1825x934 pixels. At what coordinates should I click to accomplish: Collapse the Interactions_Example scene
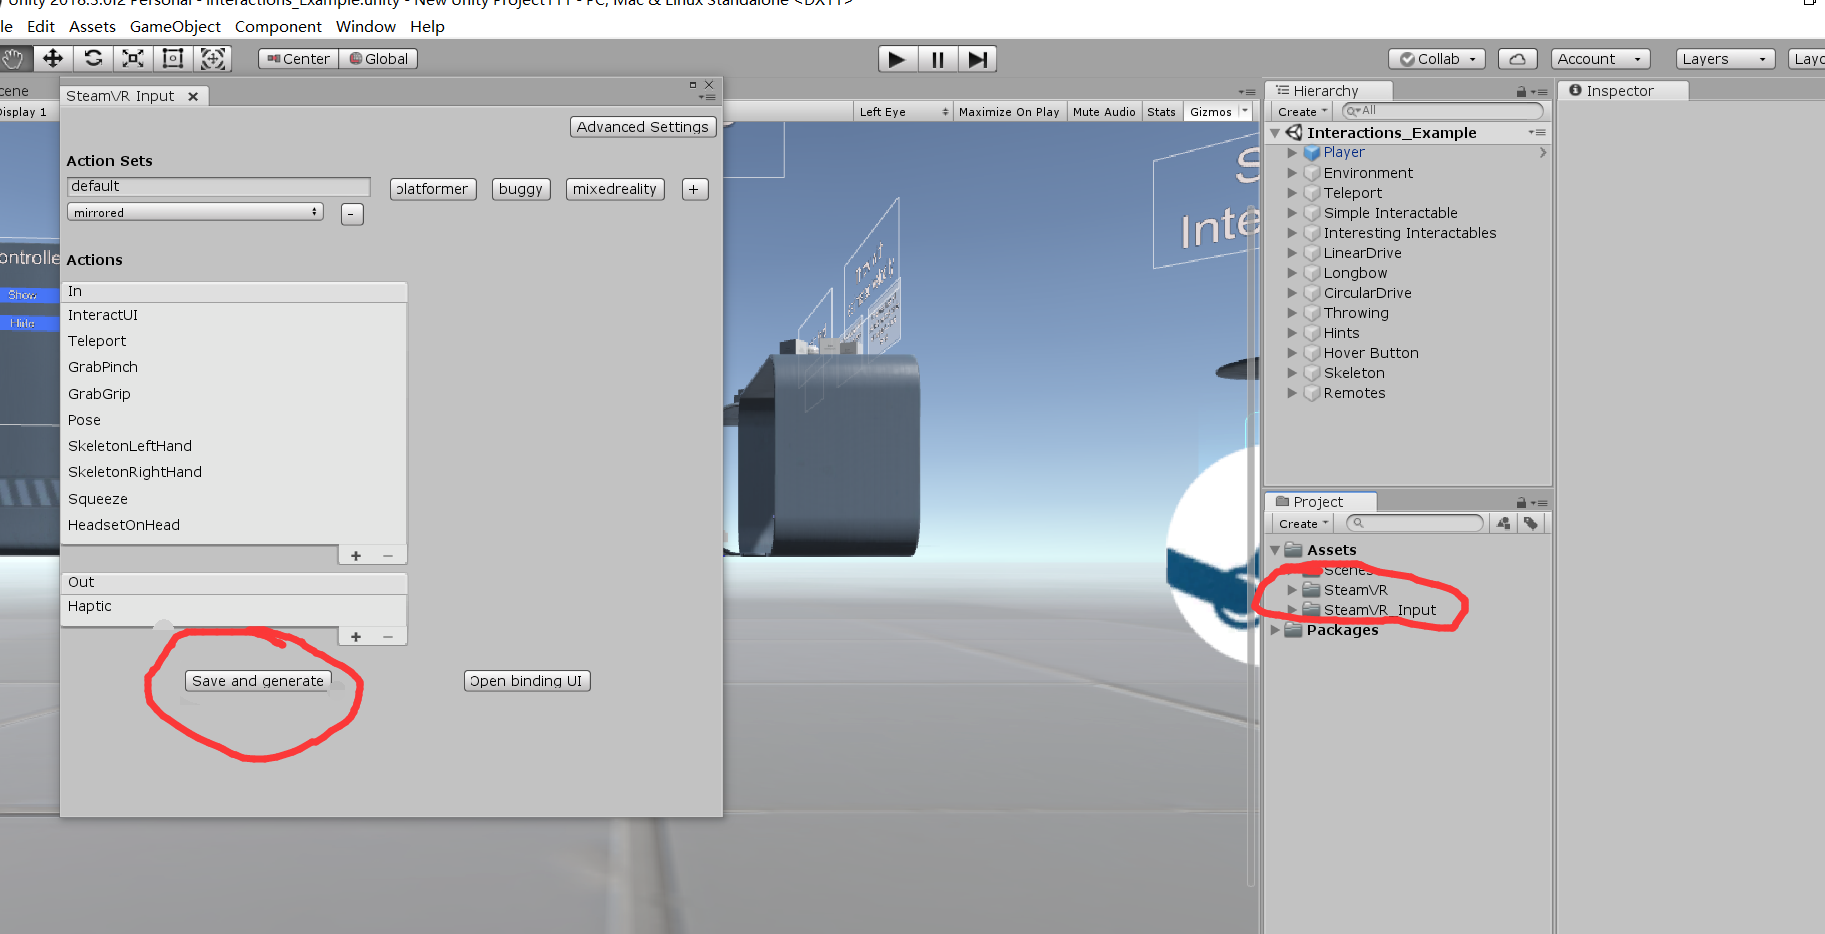click(x=1275, y=133)
